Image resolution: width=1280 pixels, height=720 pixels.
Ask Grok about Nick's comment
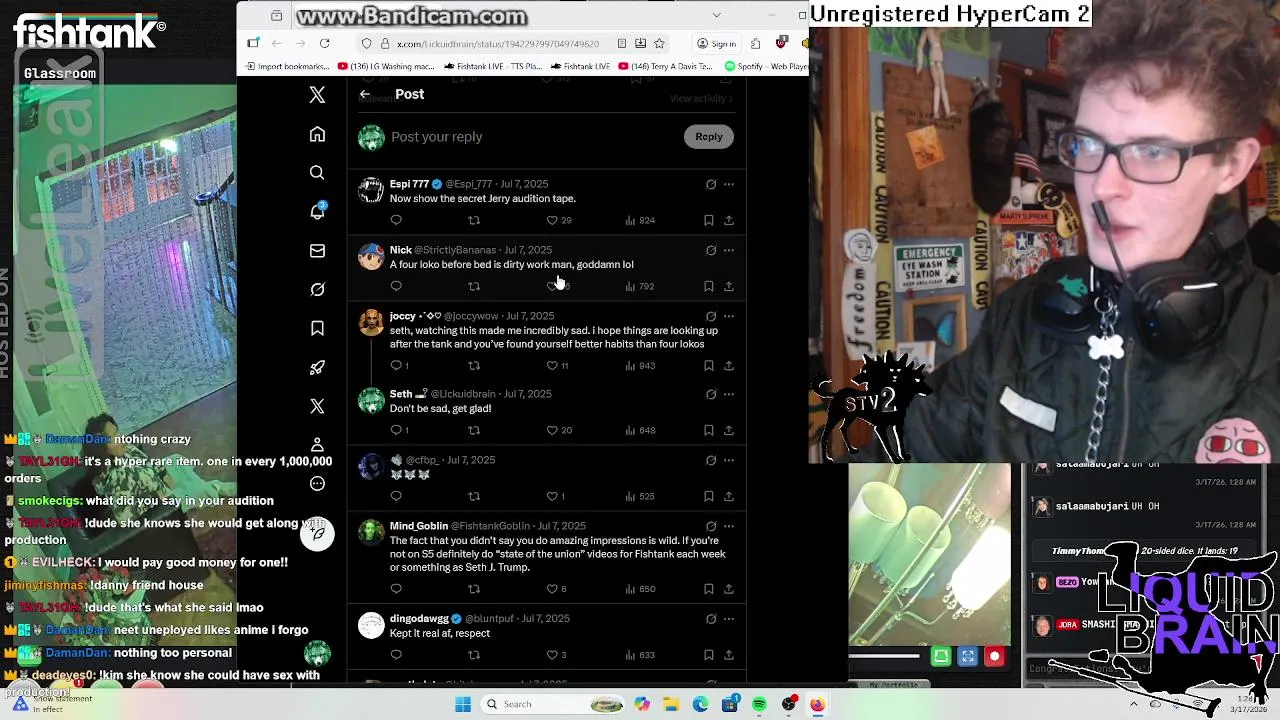pos(711,250)
